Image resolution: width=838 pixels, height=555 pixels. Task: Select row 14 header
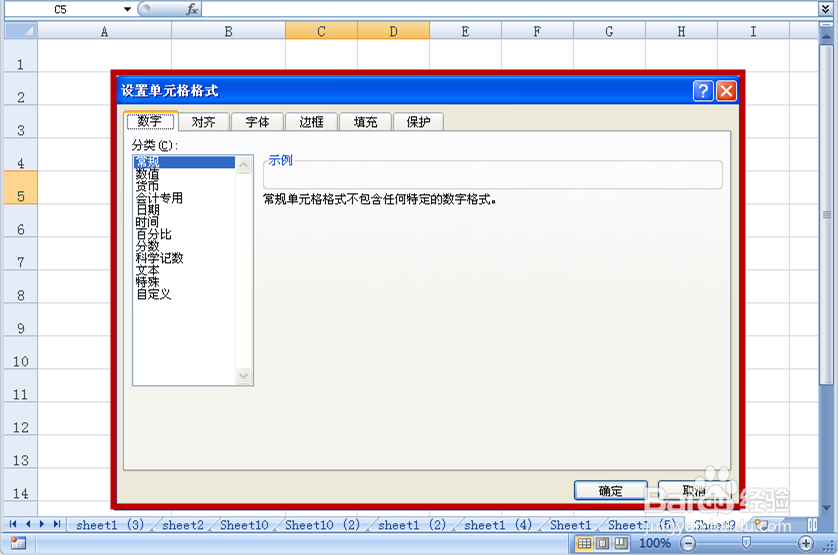click(21, 485)
